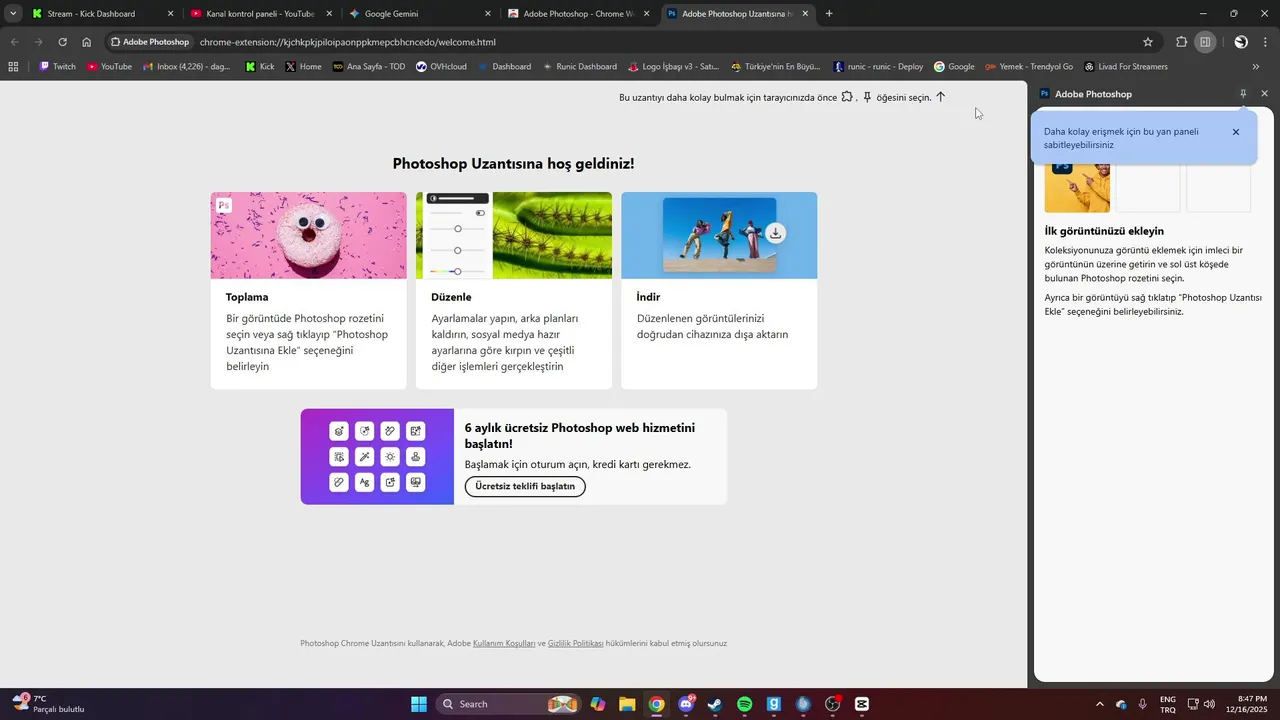Dismiss the blue pin-panel tooltip

(x=1236, y=132)
